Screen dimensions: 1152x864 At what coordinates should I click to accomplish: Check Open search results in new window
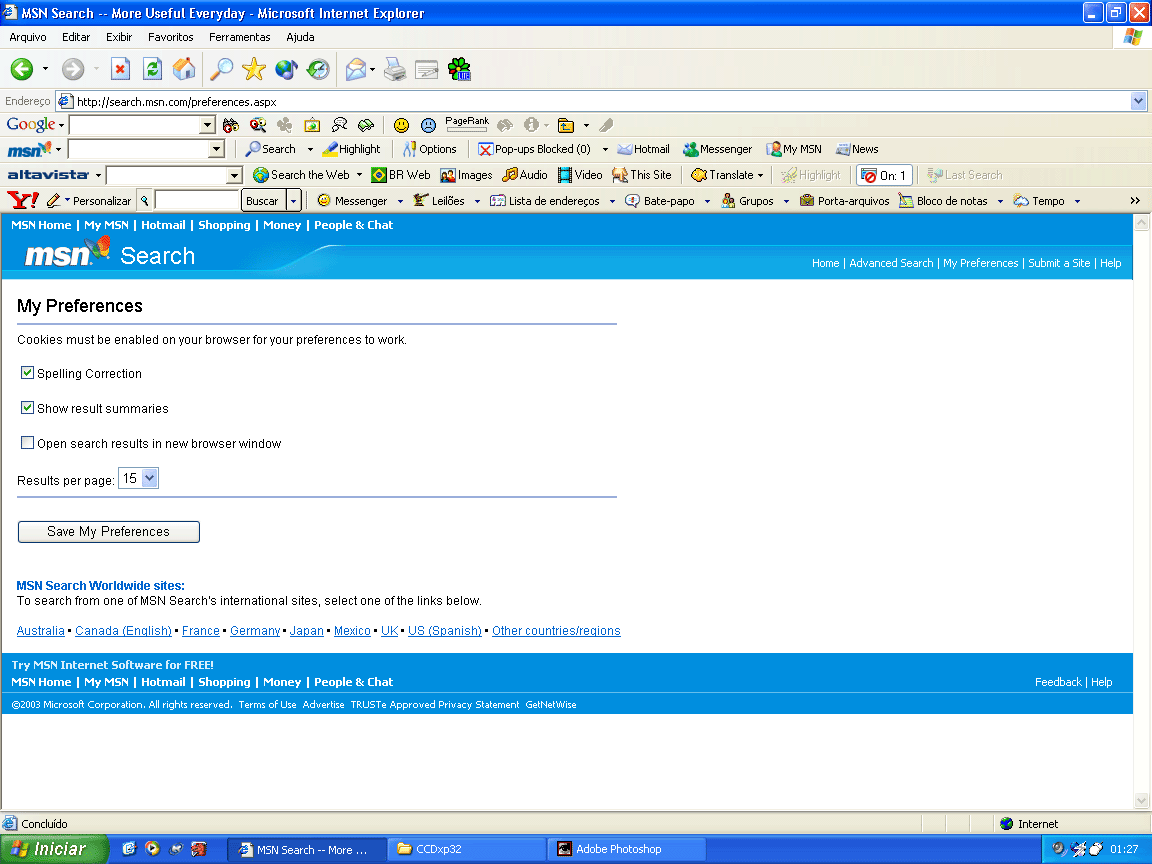[27, 443]
